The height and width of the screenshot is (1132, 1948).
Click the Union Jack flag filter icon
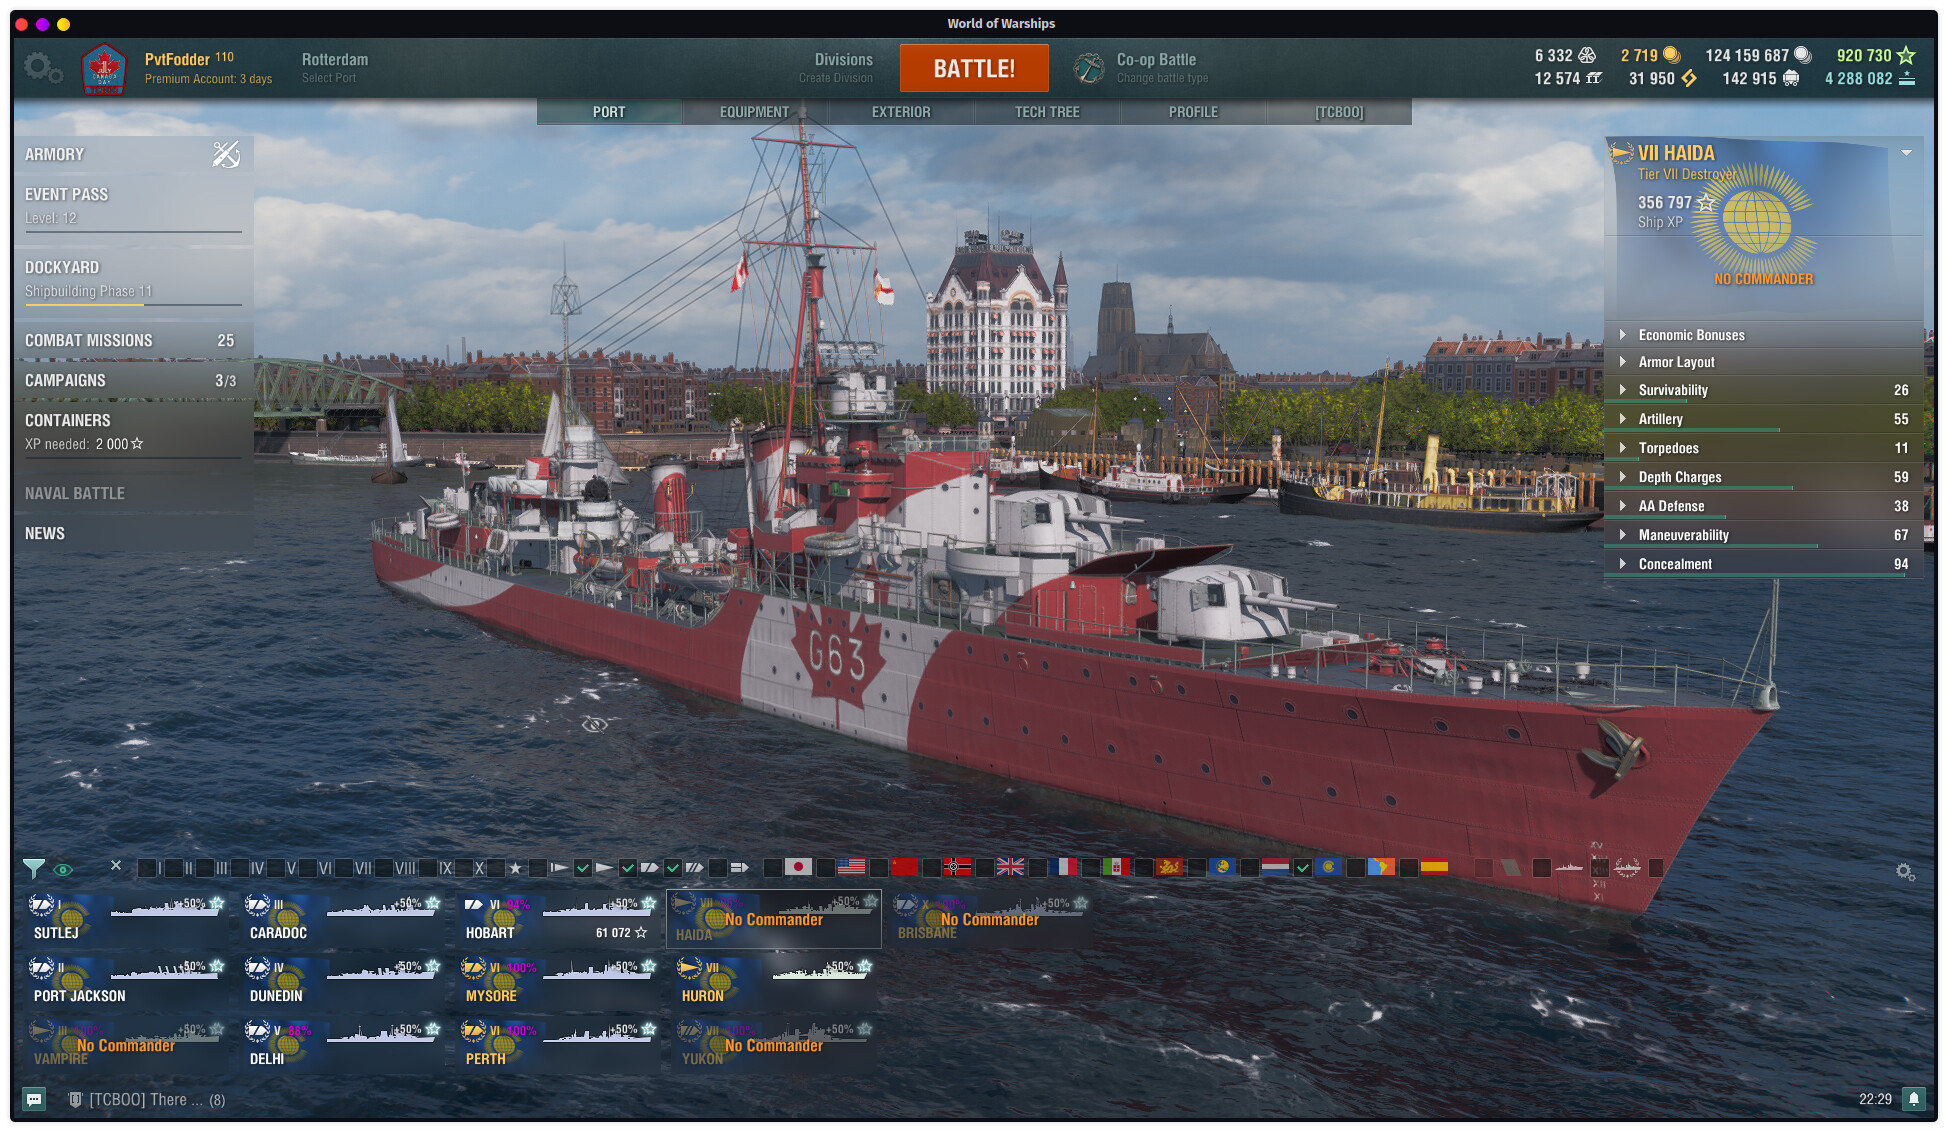pos(1010,867)
